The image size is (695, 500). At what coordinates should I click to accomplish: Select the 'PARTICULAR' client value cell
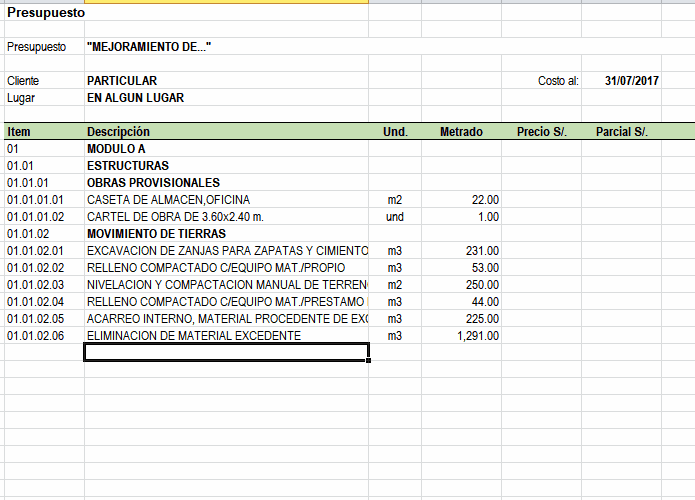226,81
